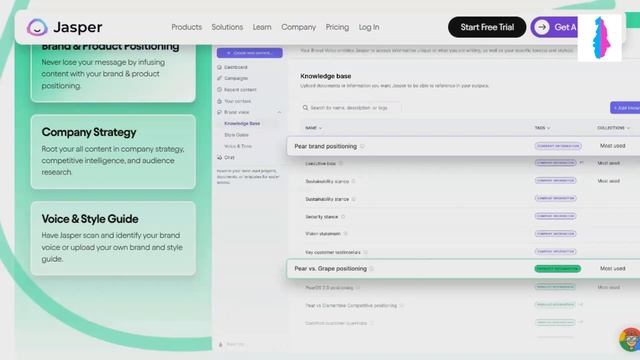Open the TAGS column dropdown
The height and width of the screenshot is (360, 640).
[542, 128]
